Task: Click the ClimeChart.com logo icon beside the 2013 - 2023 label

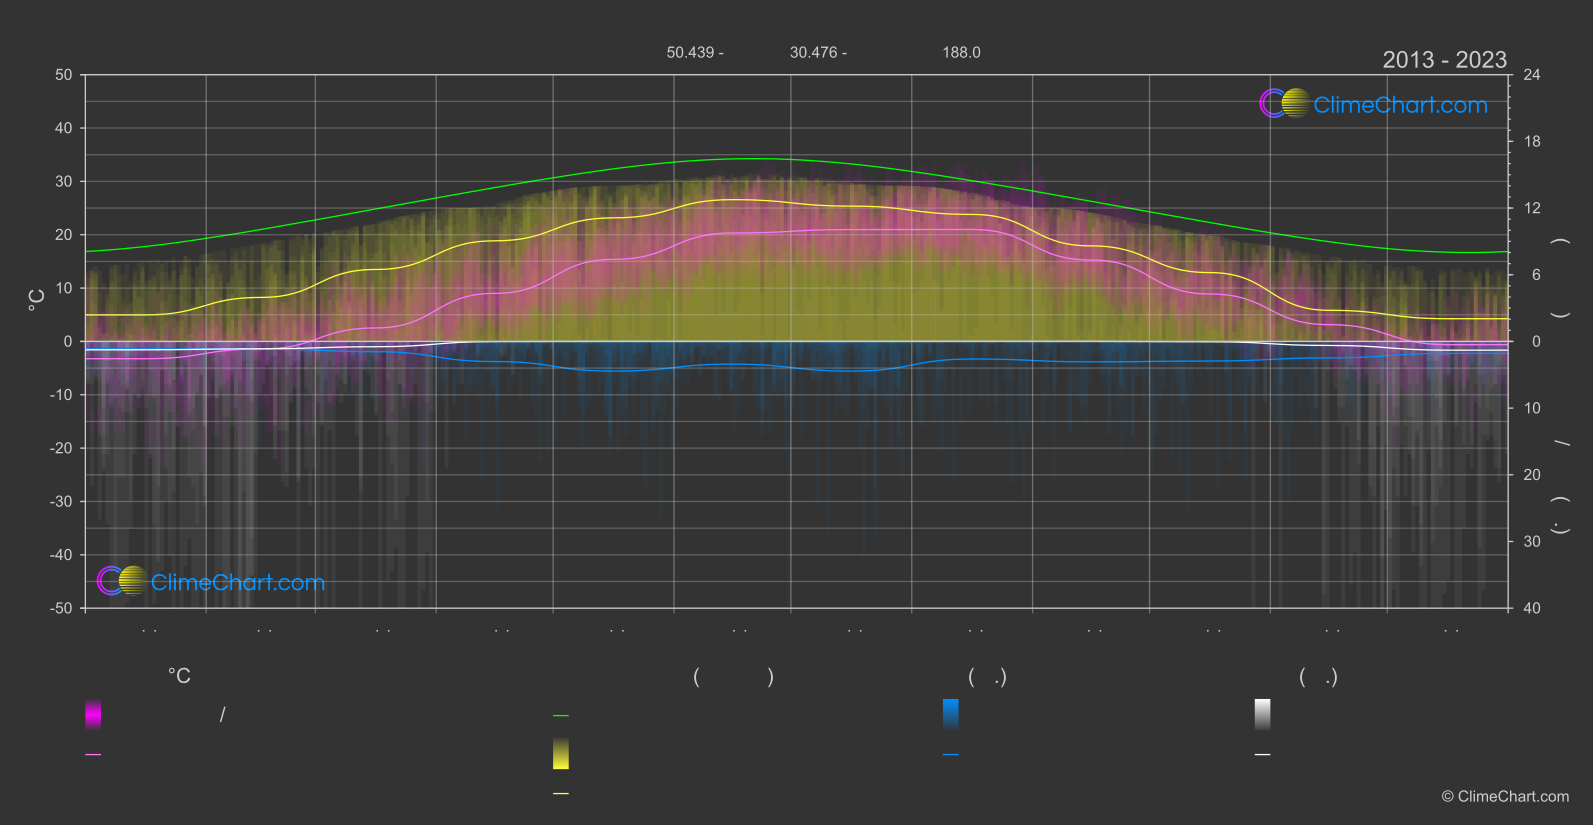Action: tap(1285, 103)
